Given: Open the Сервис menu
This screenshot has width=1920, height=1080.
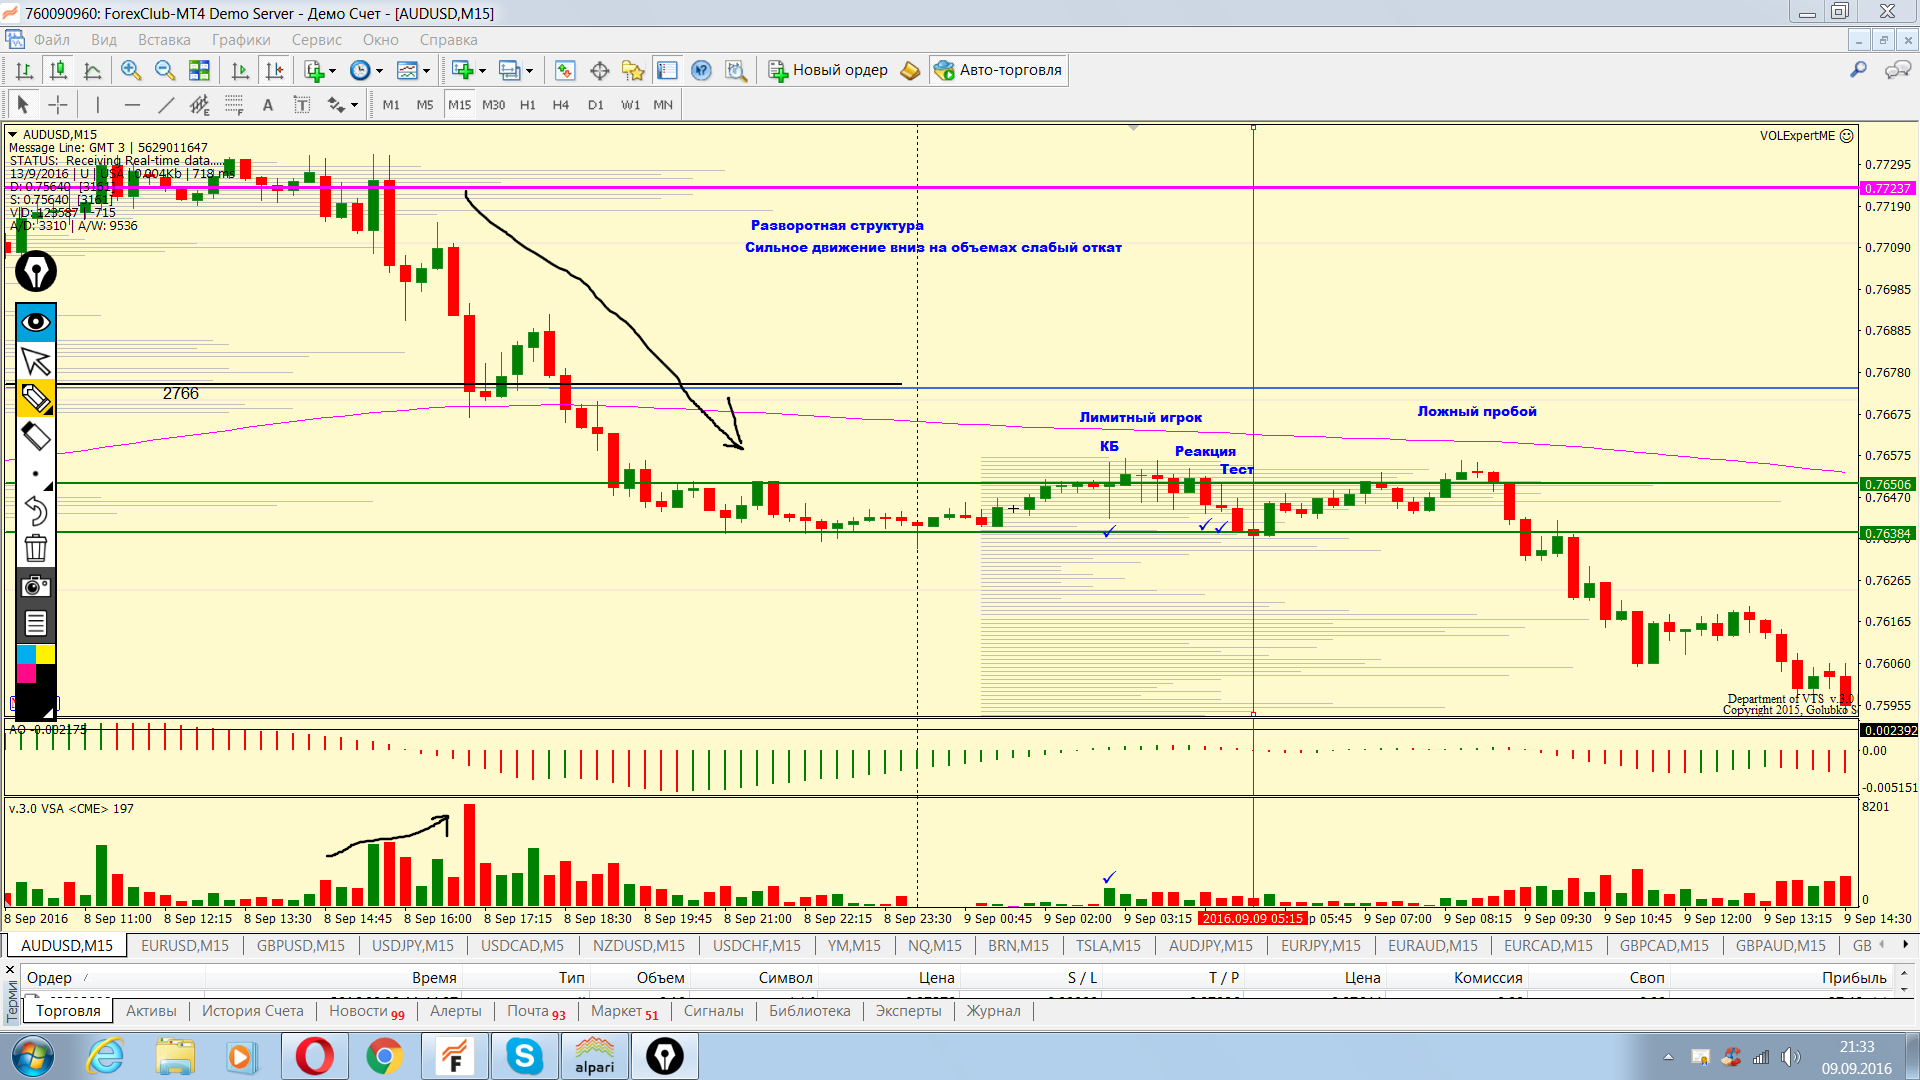Looking at the screenshot, I should click(317, 40).
